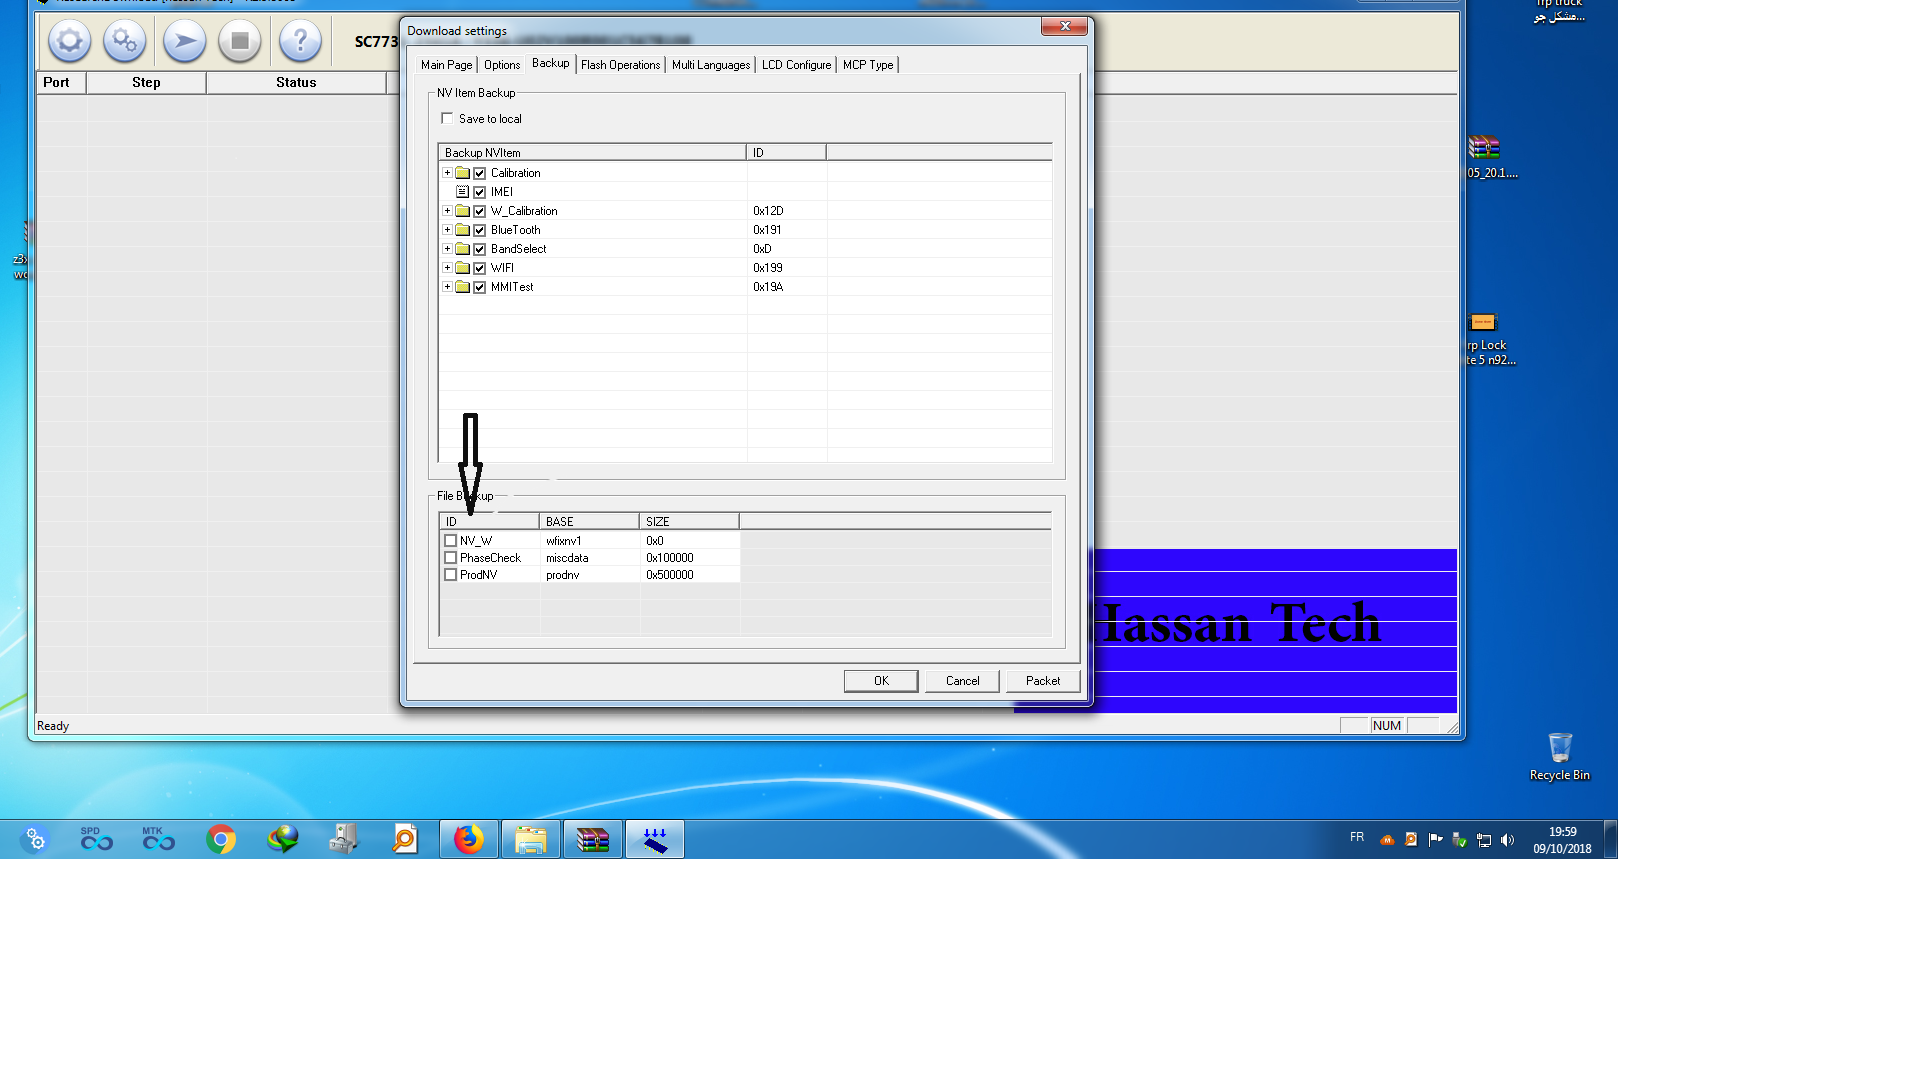
Task: Click the FR language indicator in tray
Action: 1357,837
